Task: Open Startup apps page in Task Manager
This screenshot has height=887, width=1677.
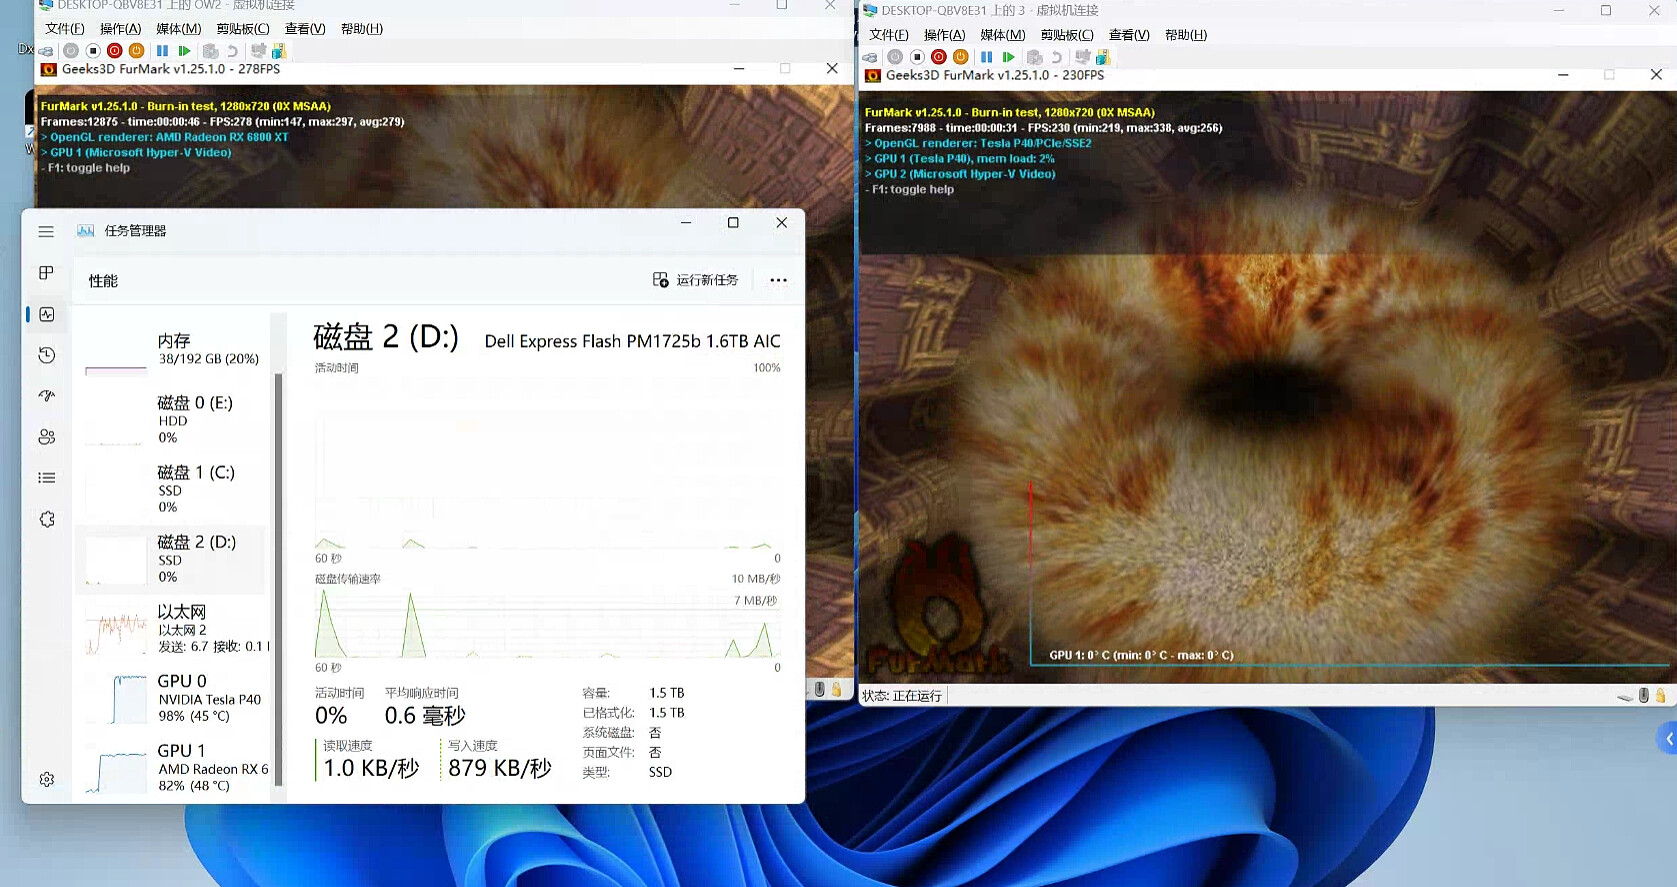Action: [46, 396]
